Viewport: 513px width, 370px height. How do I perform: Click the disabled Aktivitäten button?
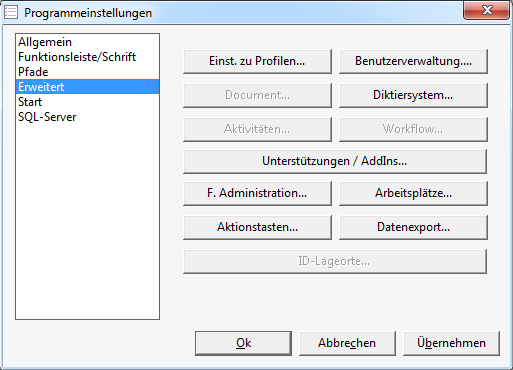point(257,129)
